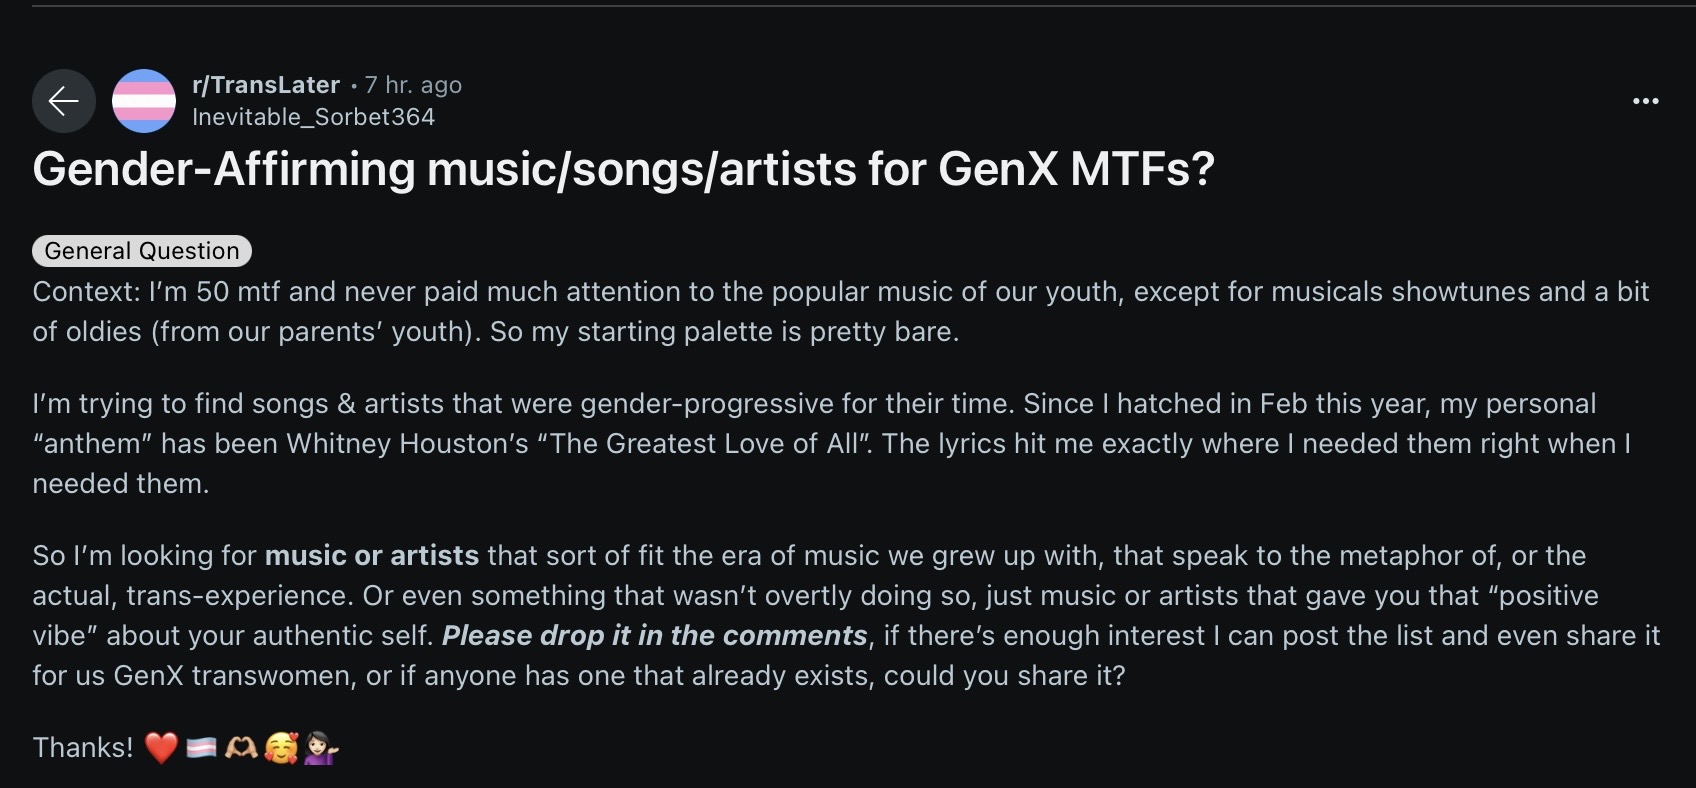The image size is (1696, 788).
Task: Click the paragraph starting with "Context:"
Action: click(x=840, y=311)
